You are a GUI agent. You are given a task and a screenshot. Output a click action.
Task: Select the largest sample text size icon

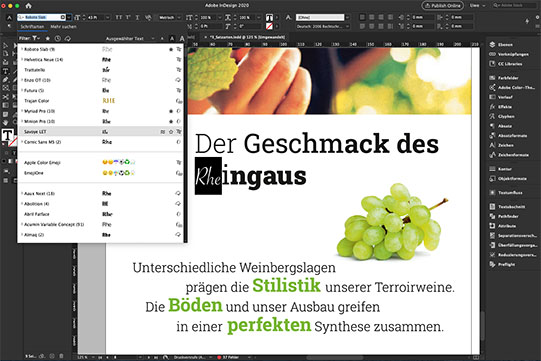tap(182, 39)
